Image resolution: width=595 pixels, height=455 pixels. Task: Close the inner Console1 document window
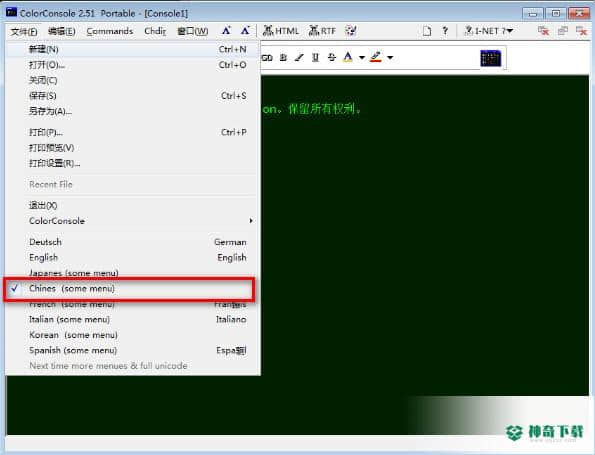(x=581, y=31)
